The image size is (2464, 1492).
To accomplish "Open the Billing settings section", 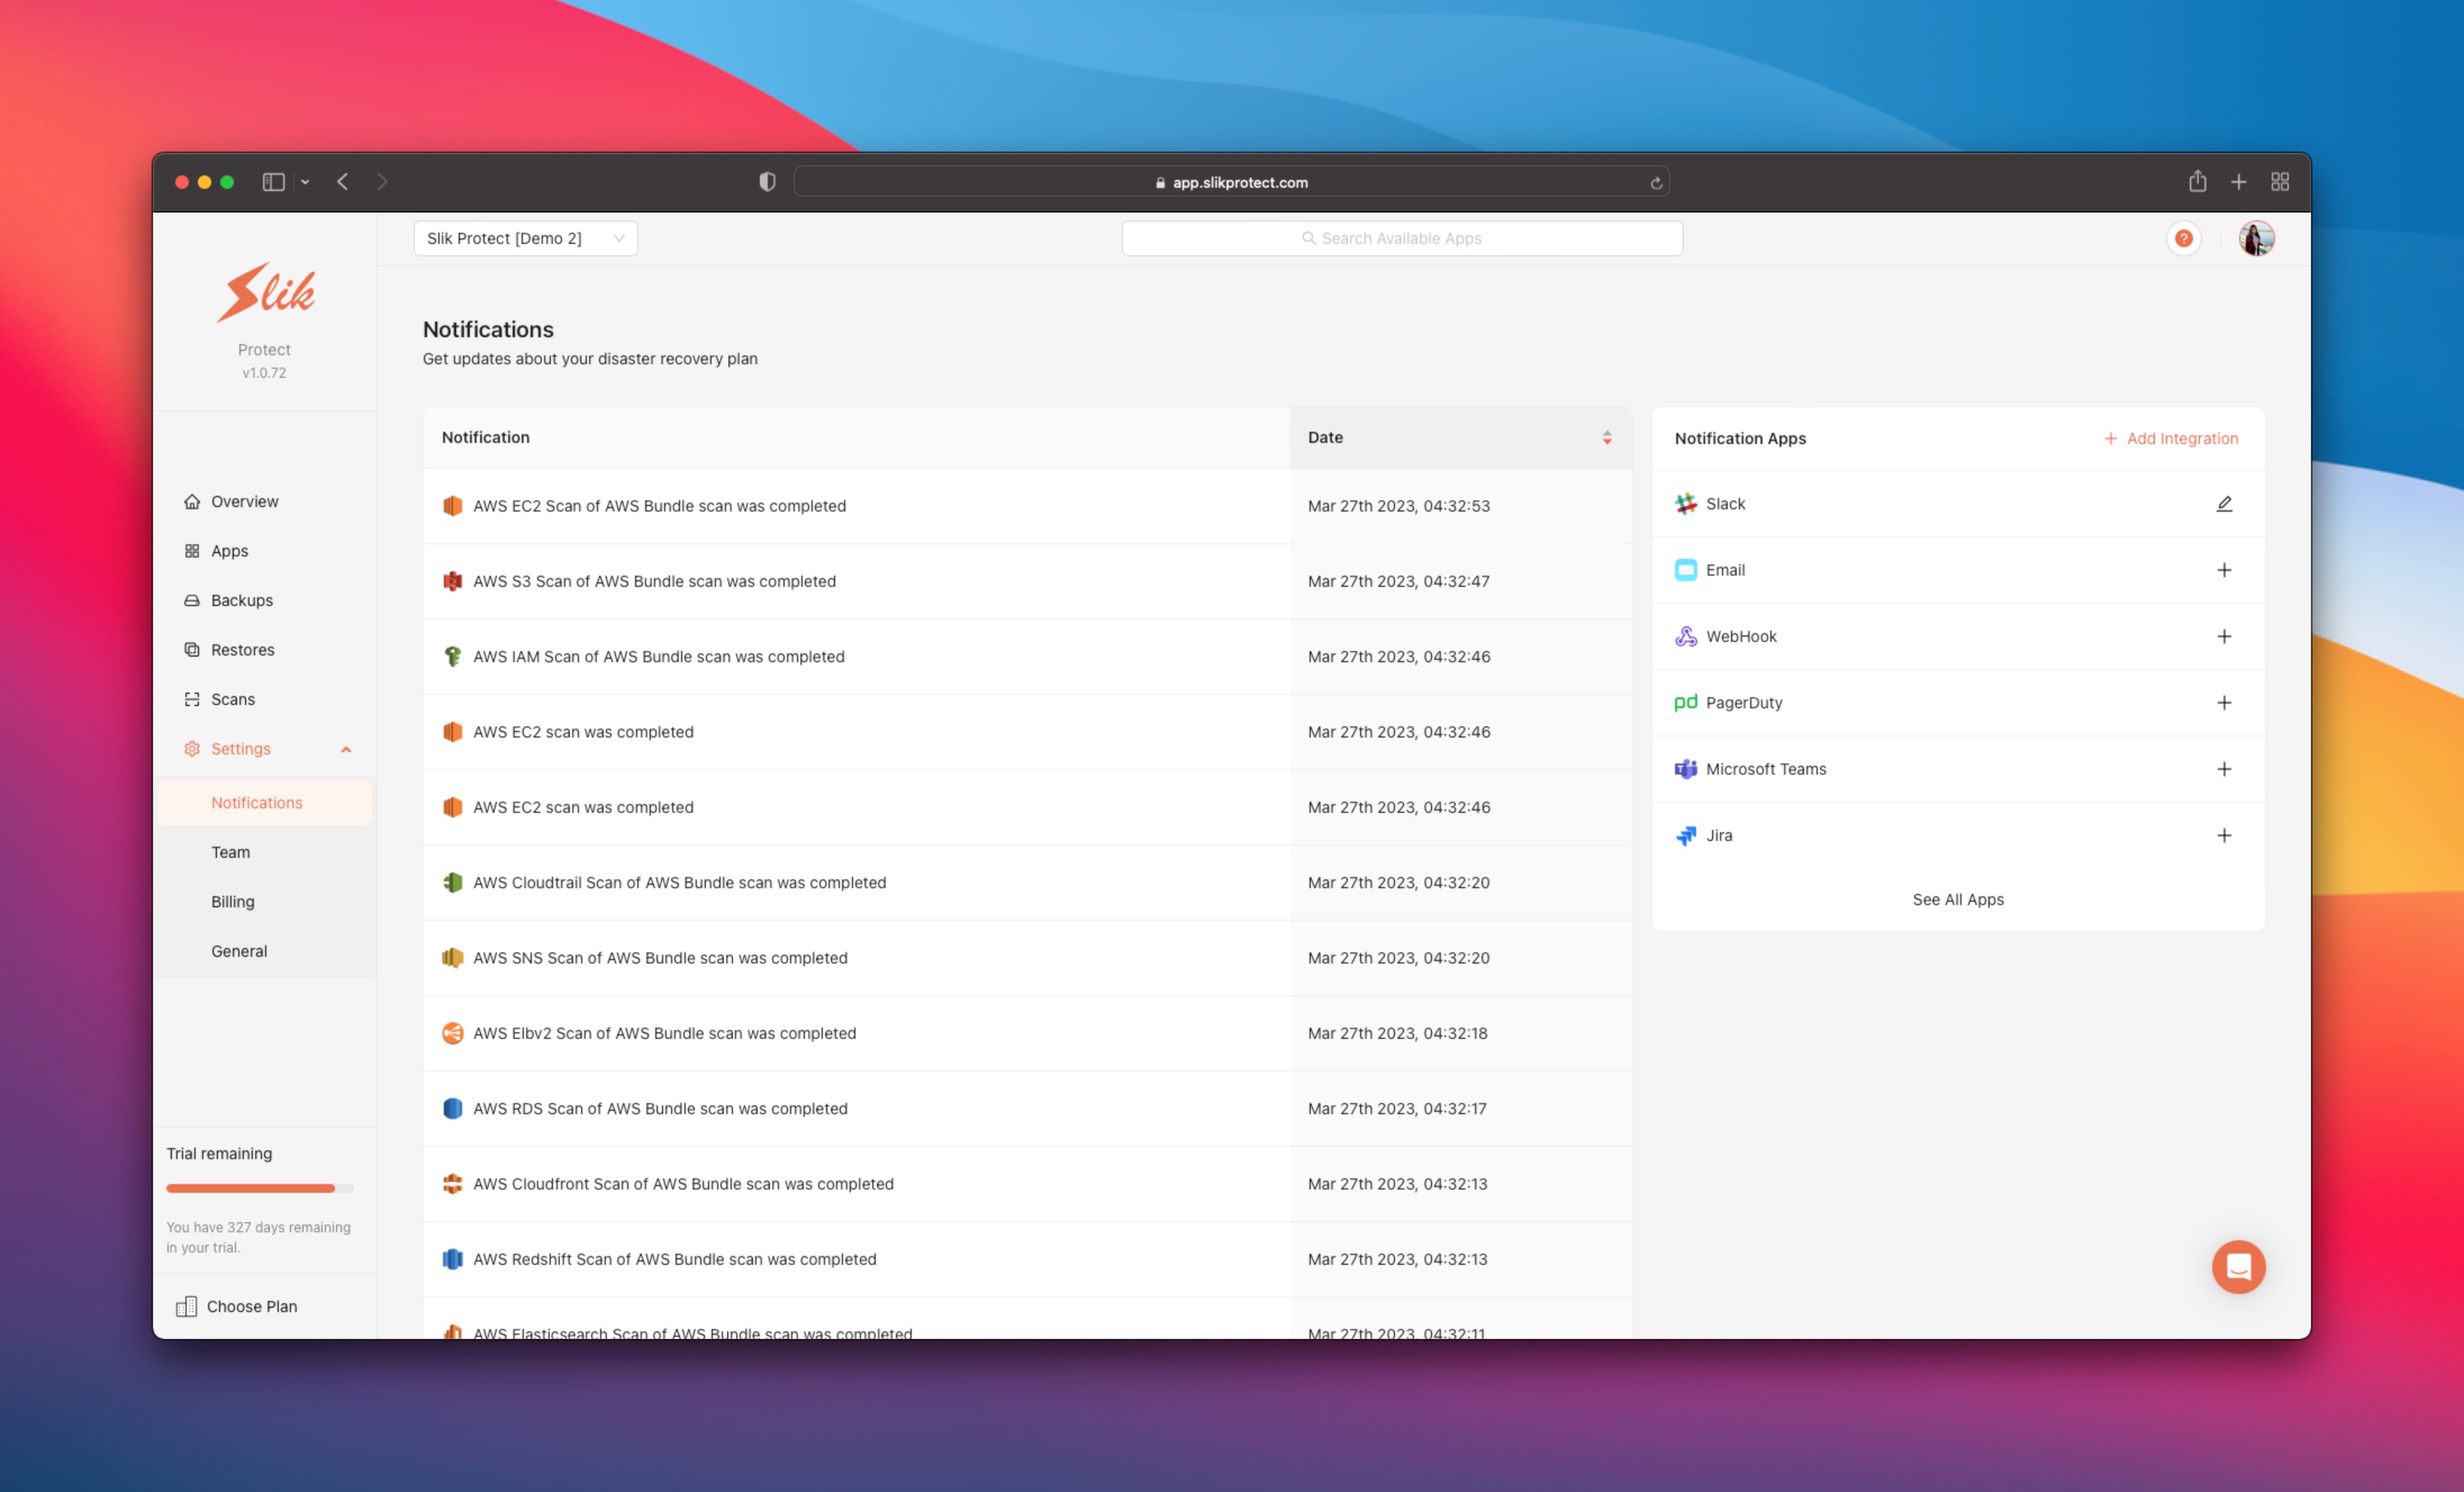I will (233, 901).
